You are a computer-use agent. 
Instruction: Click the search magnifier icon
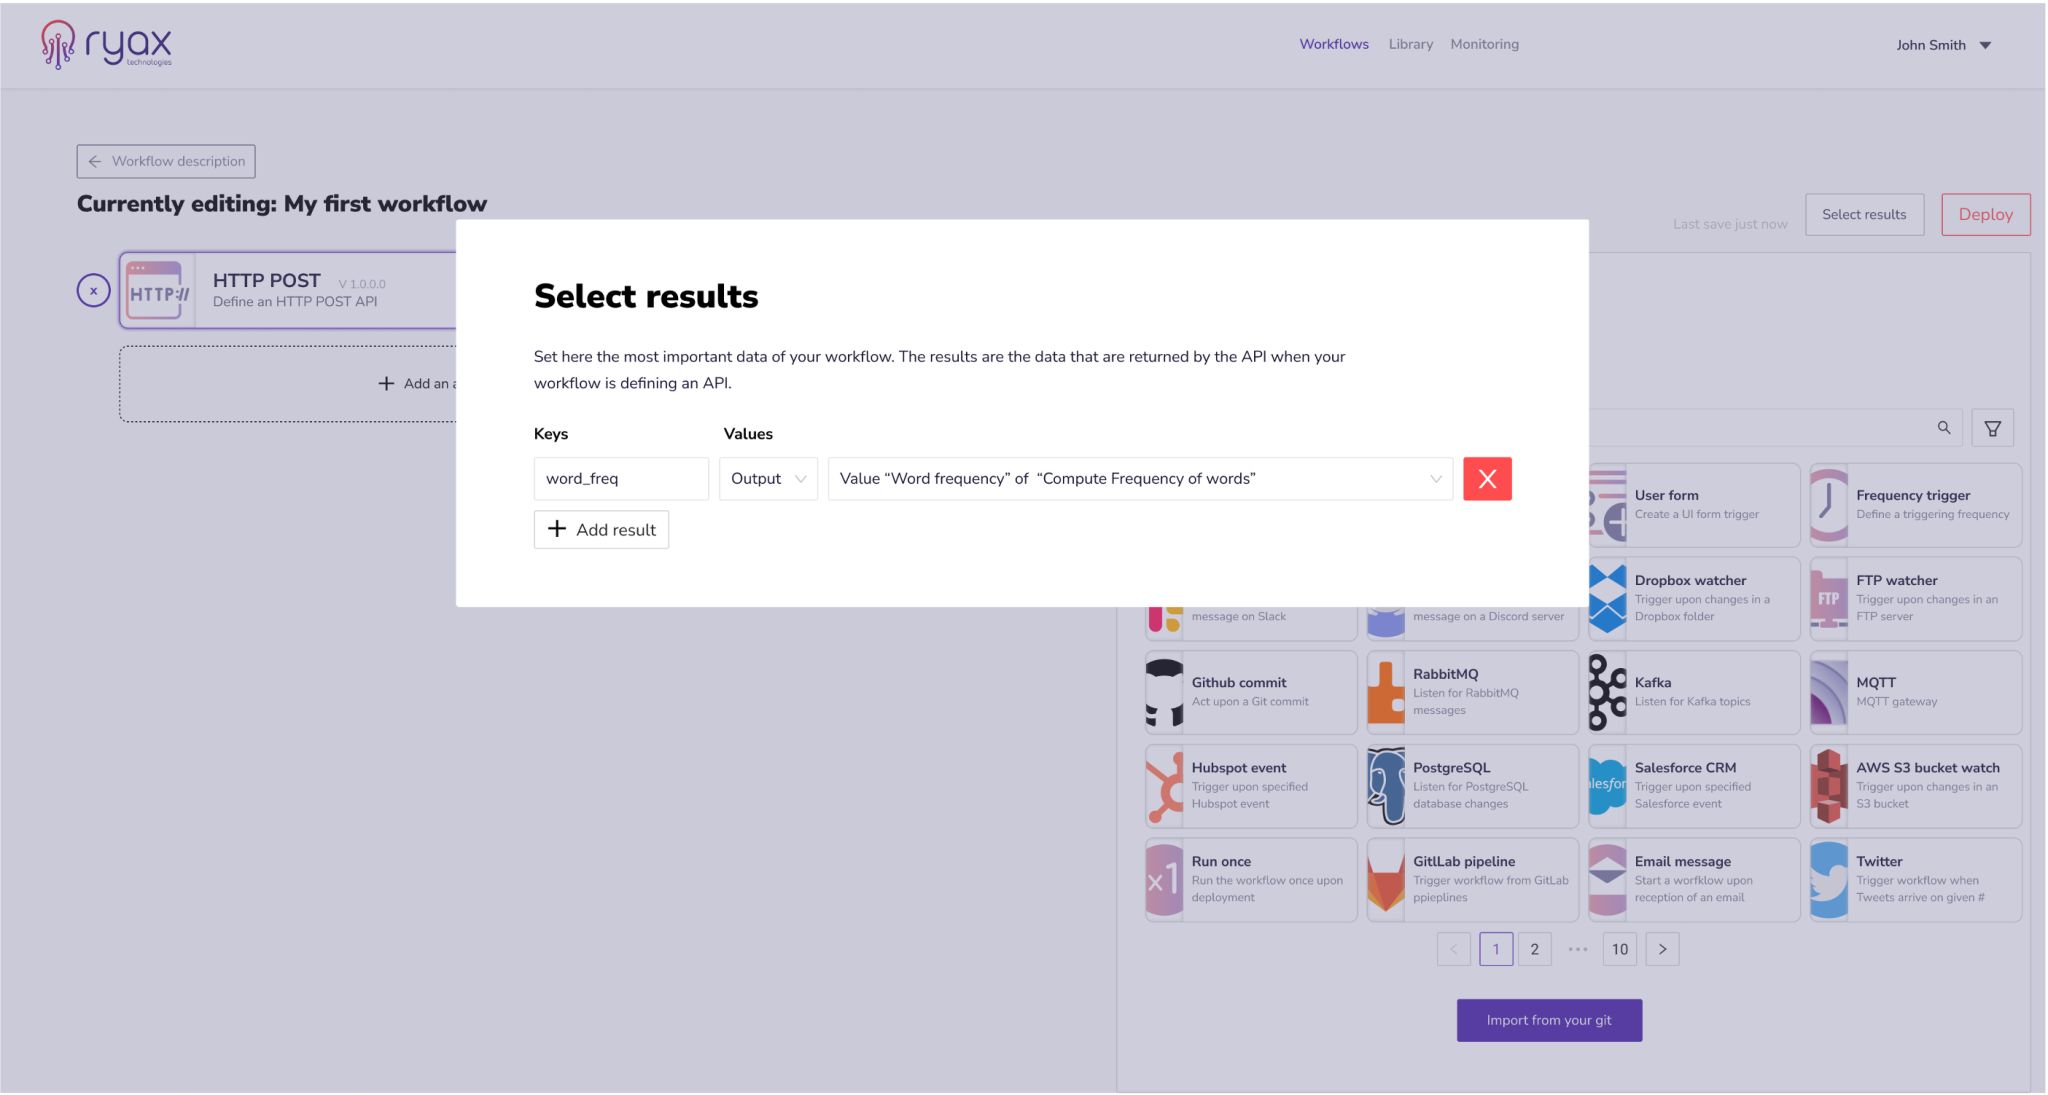click(x=1943, y=428)
